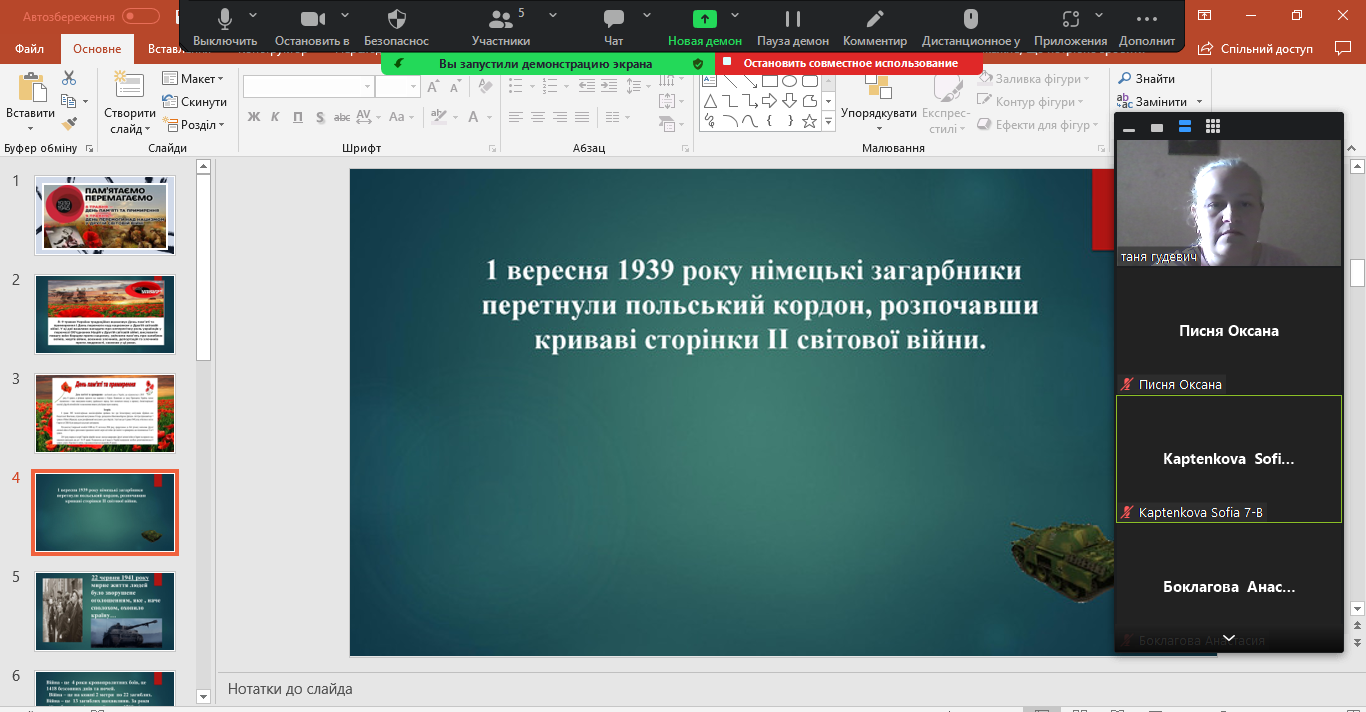Toggle center text alignment
The height and width of the screenshot is (712, 1366).
click(x=537, y=118)
